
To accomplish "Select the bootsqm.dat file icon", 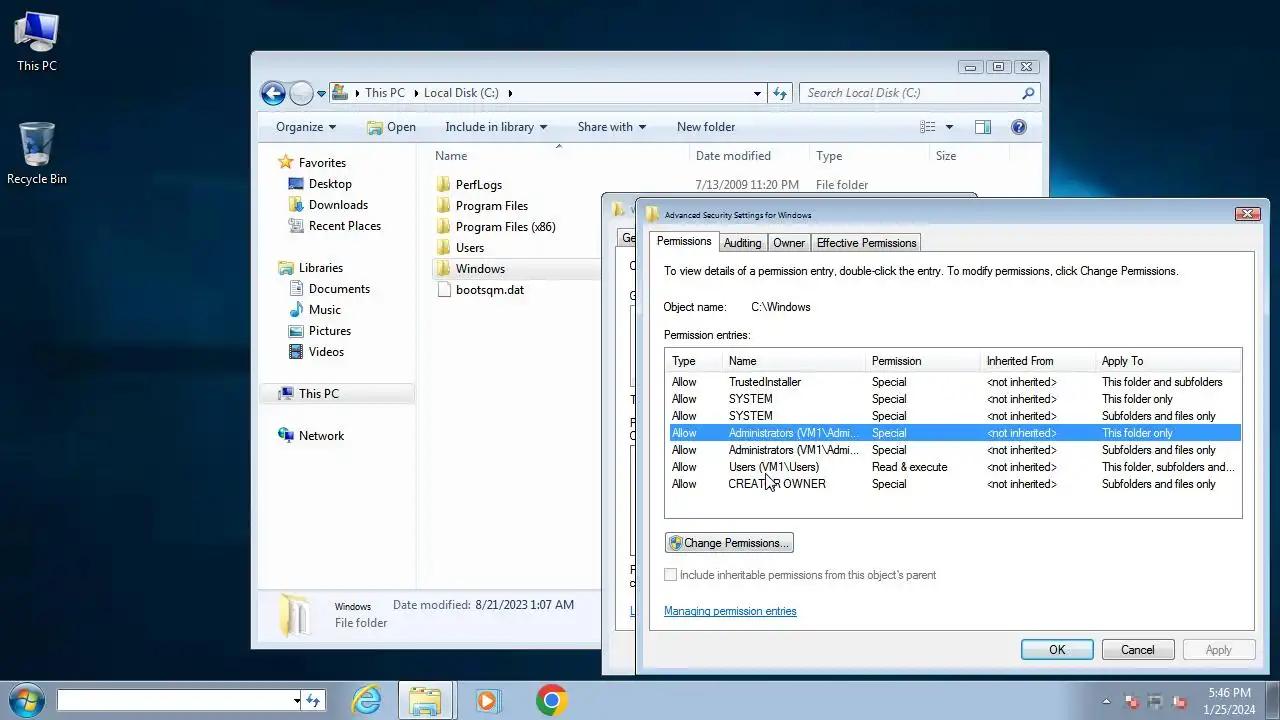I will coord(444,290).
